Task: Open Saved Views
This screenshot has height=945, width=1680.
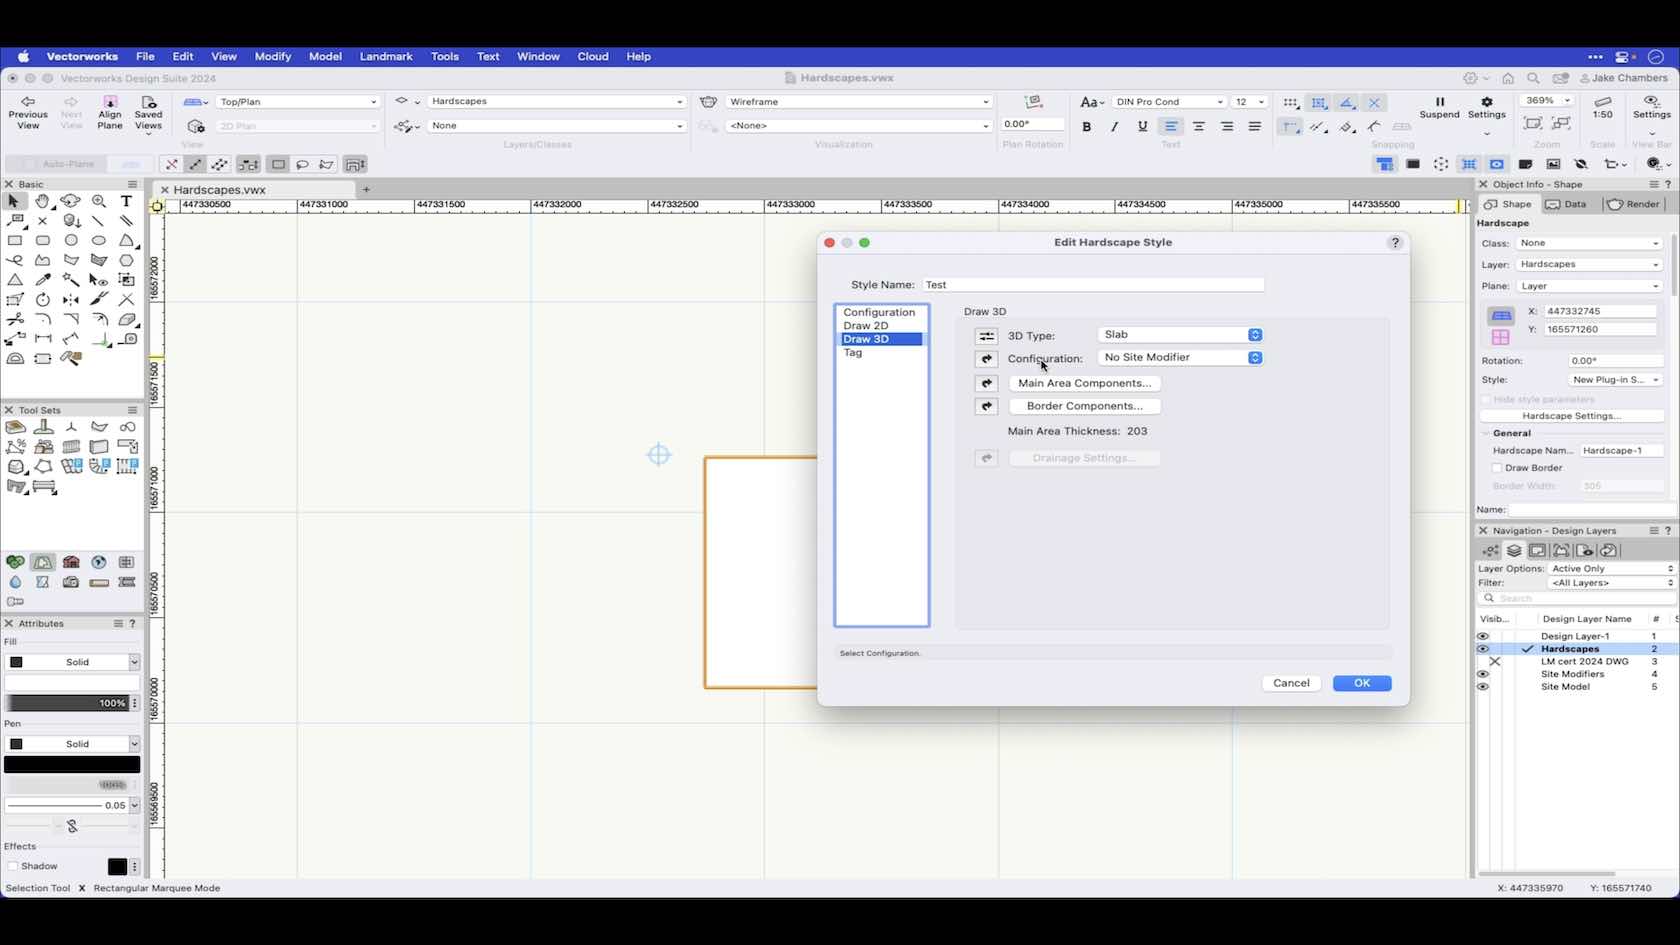Action: coord(148,112)
